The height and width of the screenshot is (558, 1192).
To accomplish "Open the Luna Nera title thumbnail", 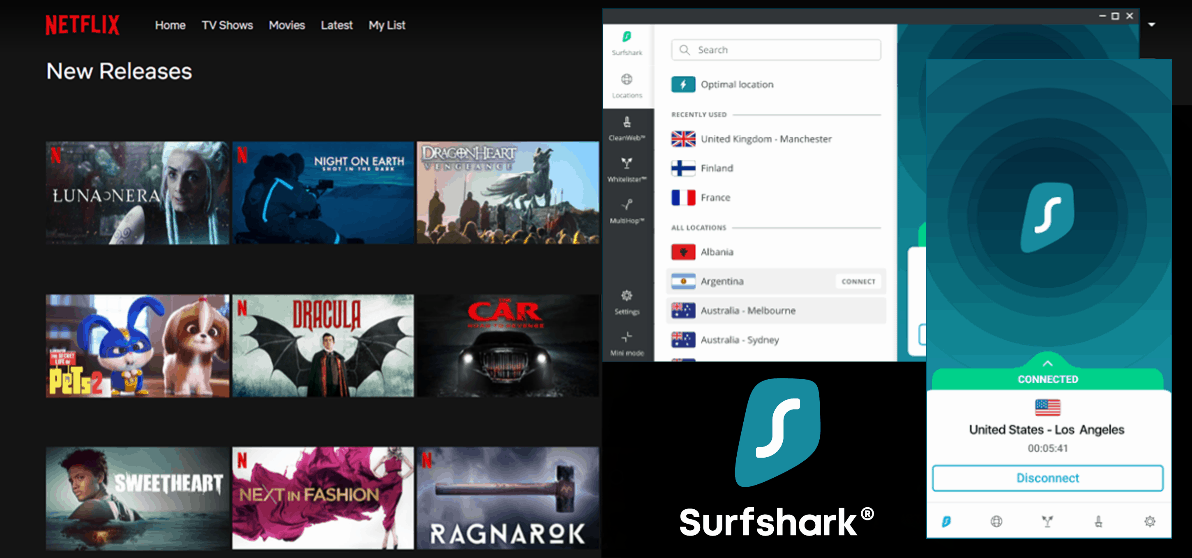I will click(x=138, y=192).
